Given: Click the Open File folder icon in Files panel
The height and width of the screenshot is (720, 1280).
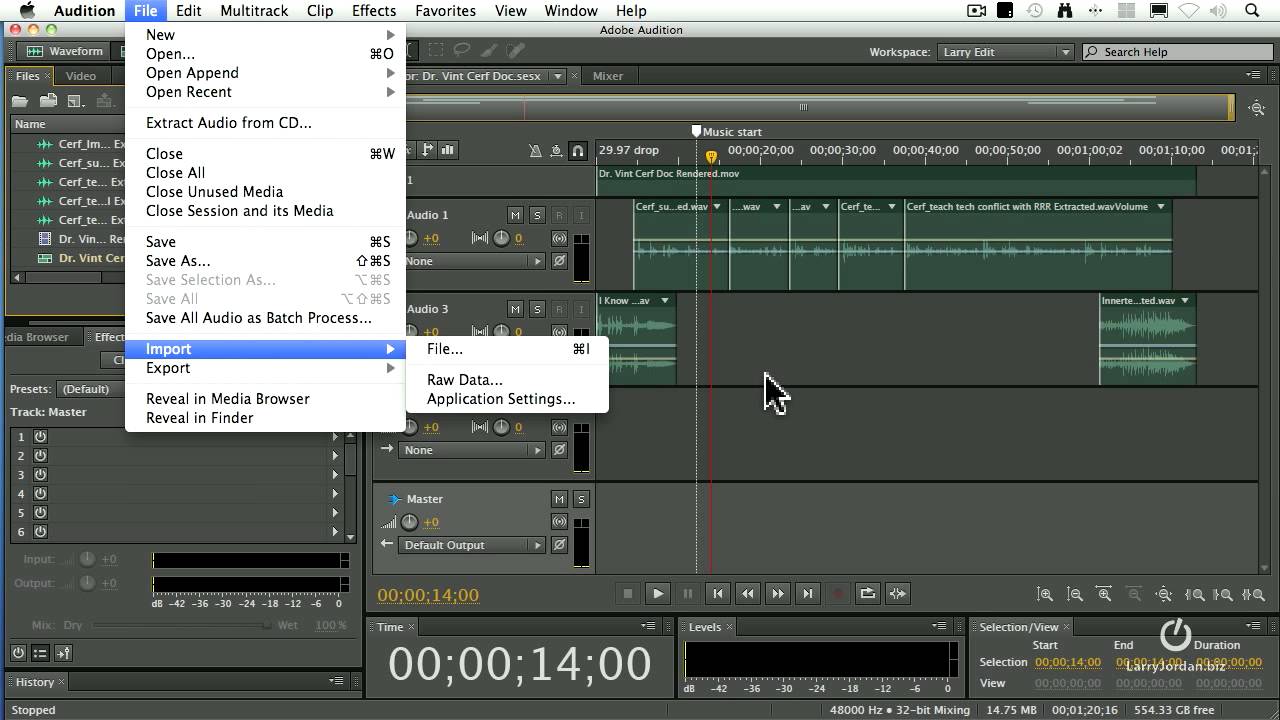Looking at the screenshot, I should [x=20, y=101].
